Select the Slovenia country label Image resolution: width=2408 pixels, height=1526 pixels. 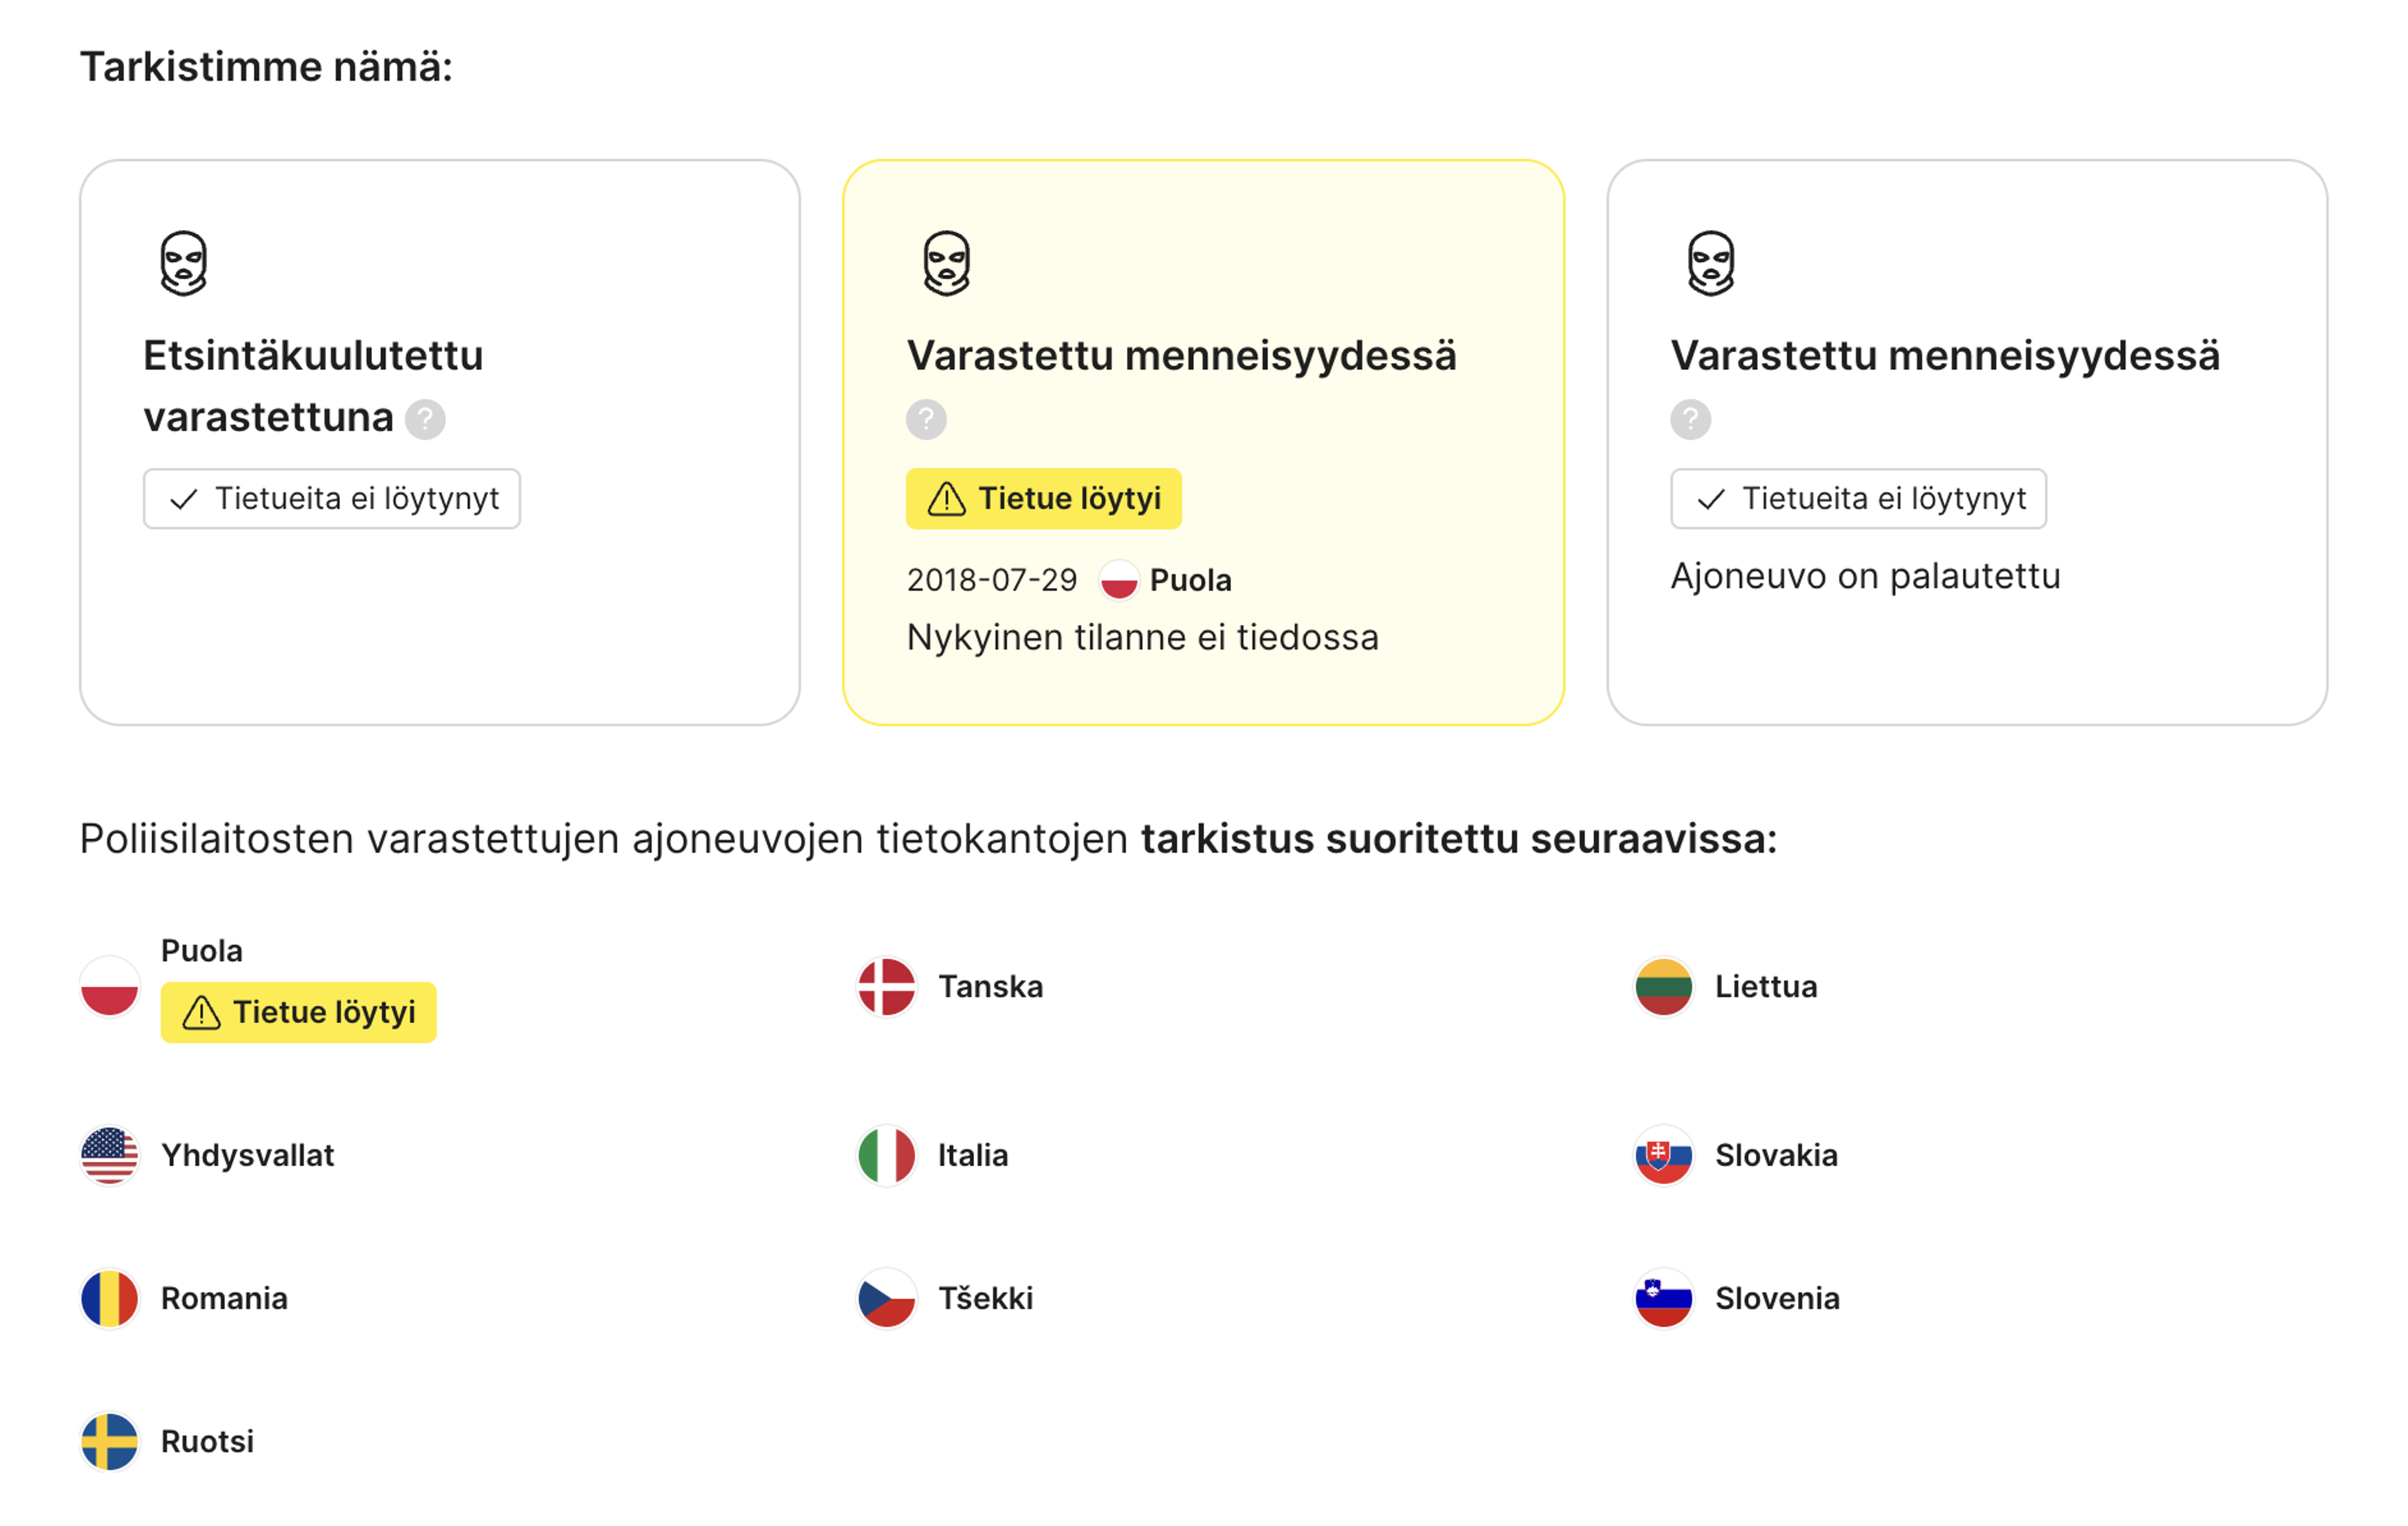pos(1777,1299)
